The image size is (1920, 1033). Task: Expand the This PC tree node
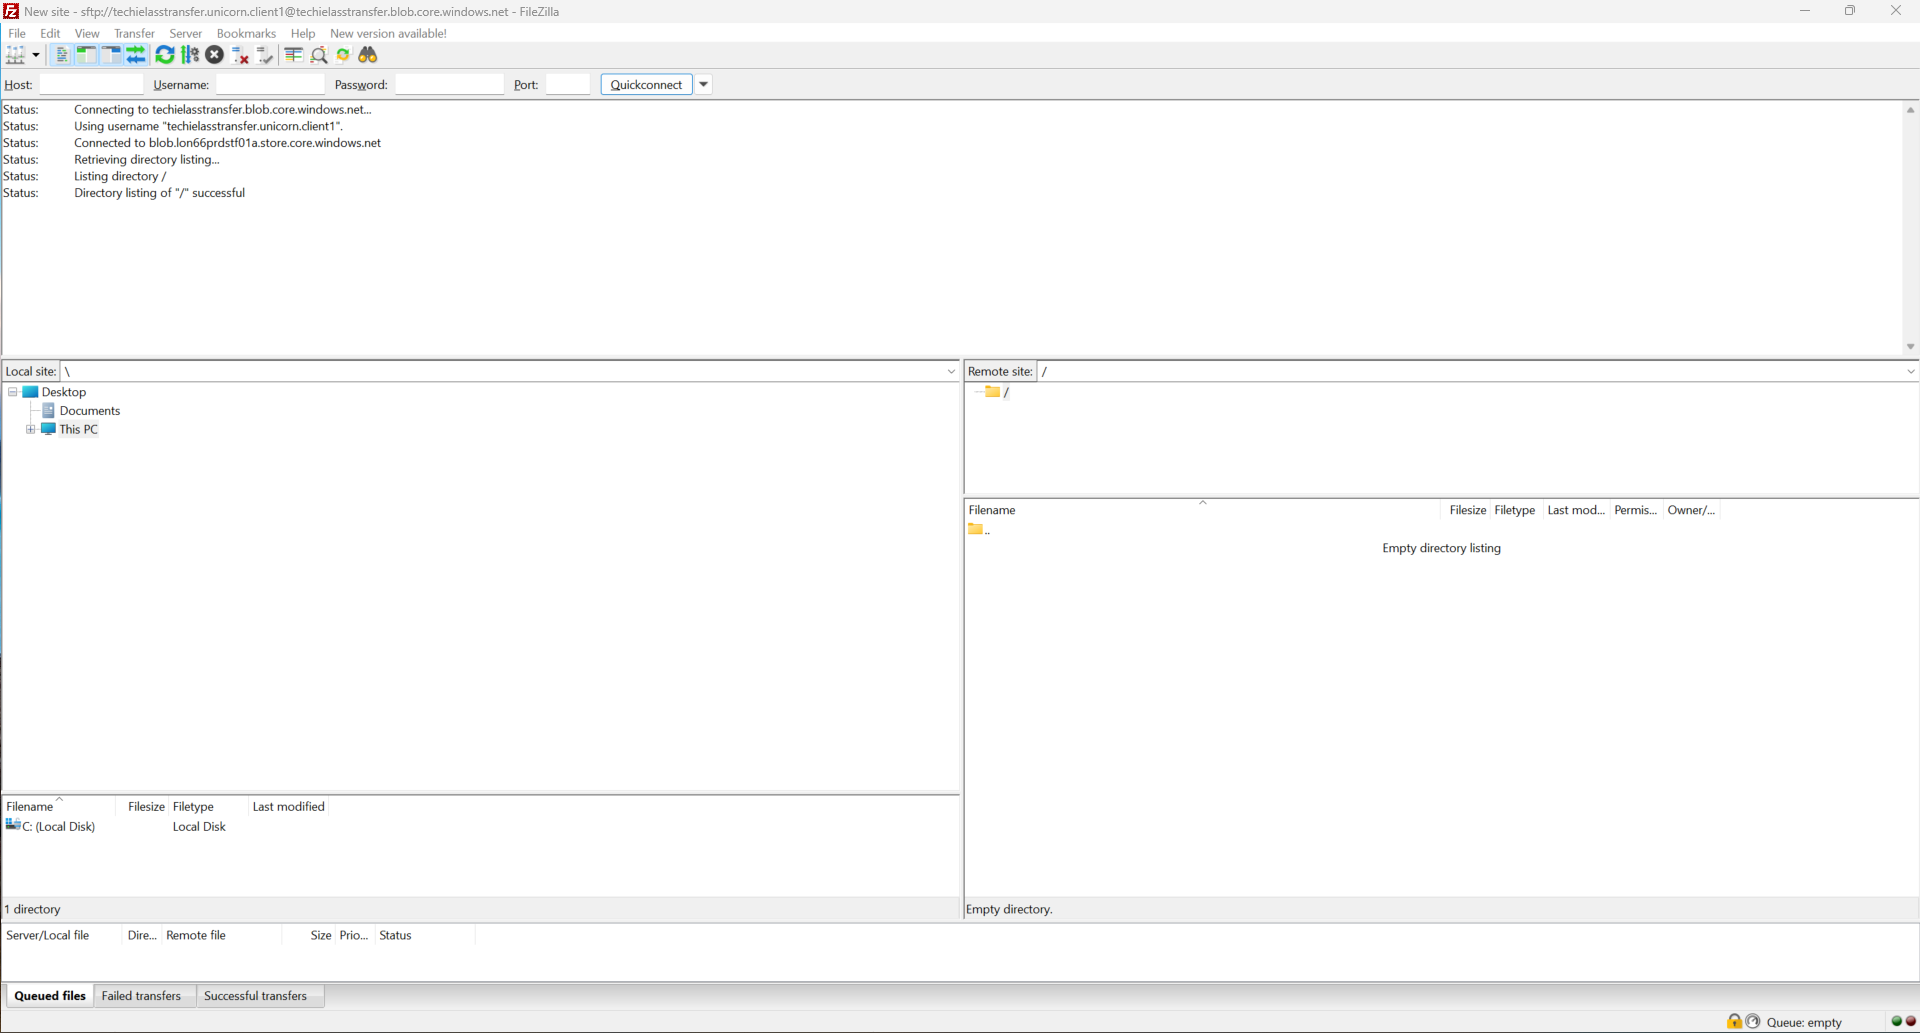[x=31, y=430]
